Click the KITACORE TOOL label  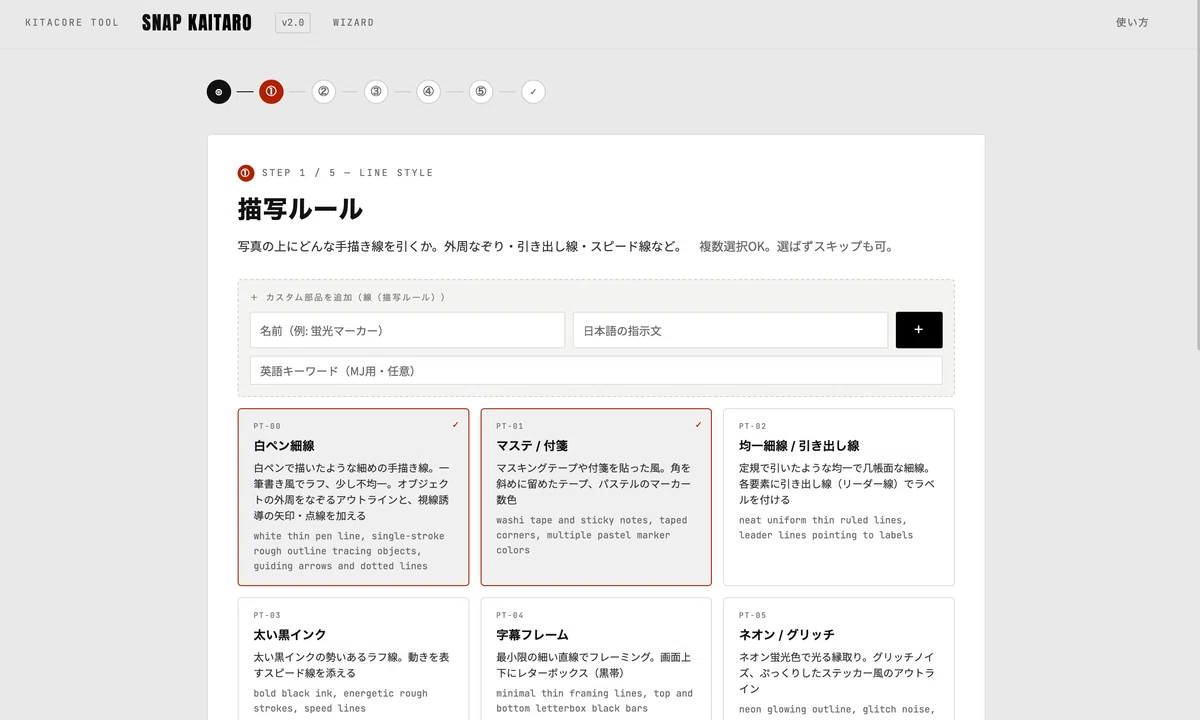[x=72, y=23]
